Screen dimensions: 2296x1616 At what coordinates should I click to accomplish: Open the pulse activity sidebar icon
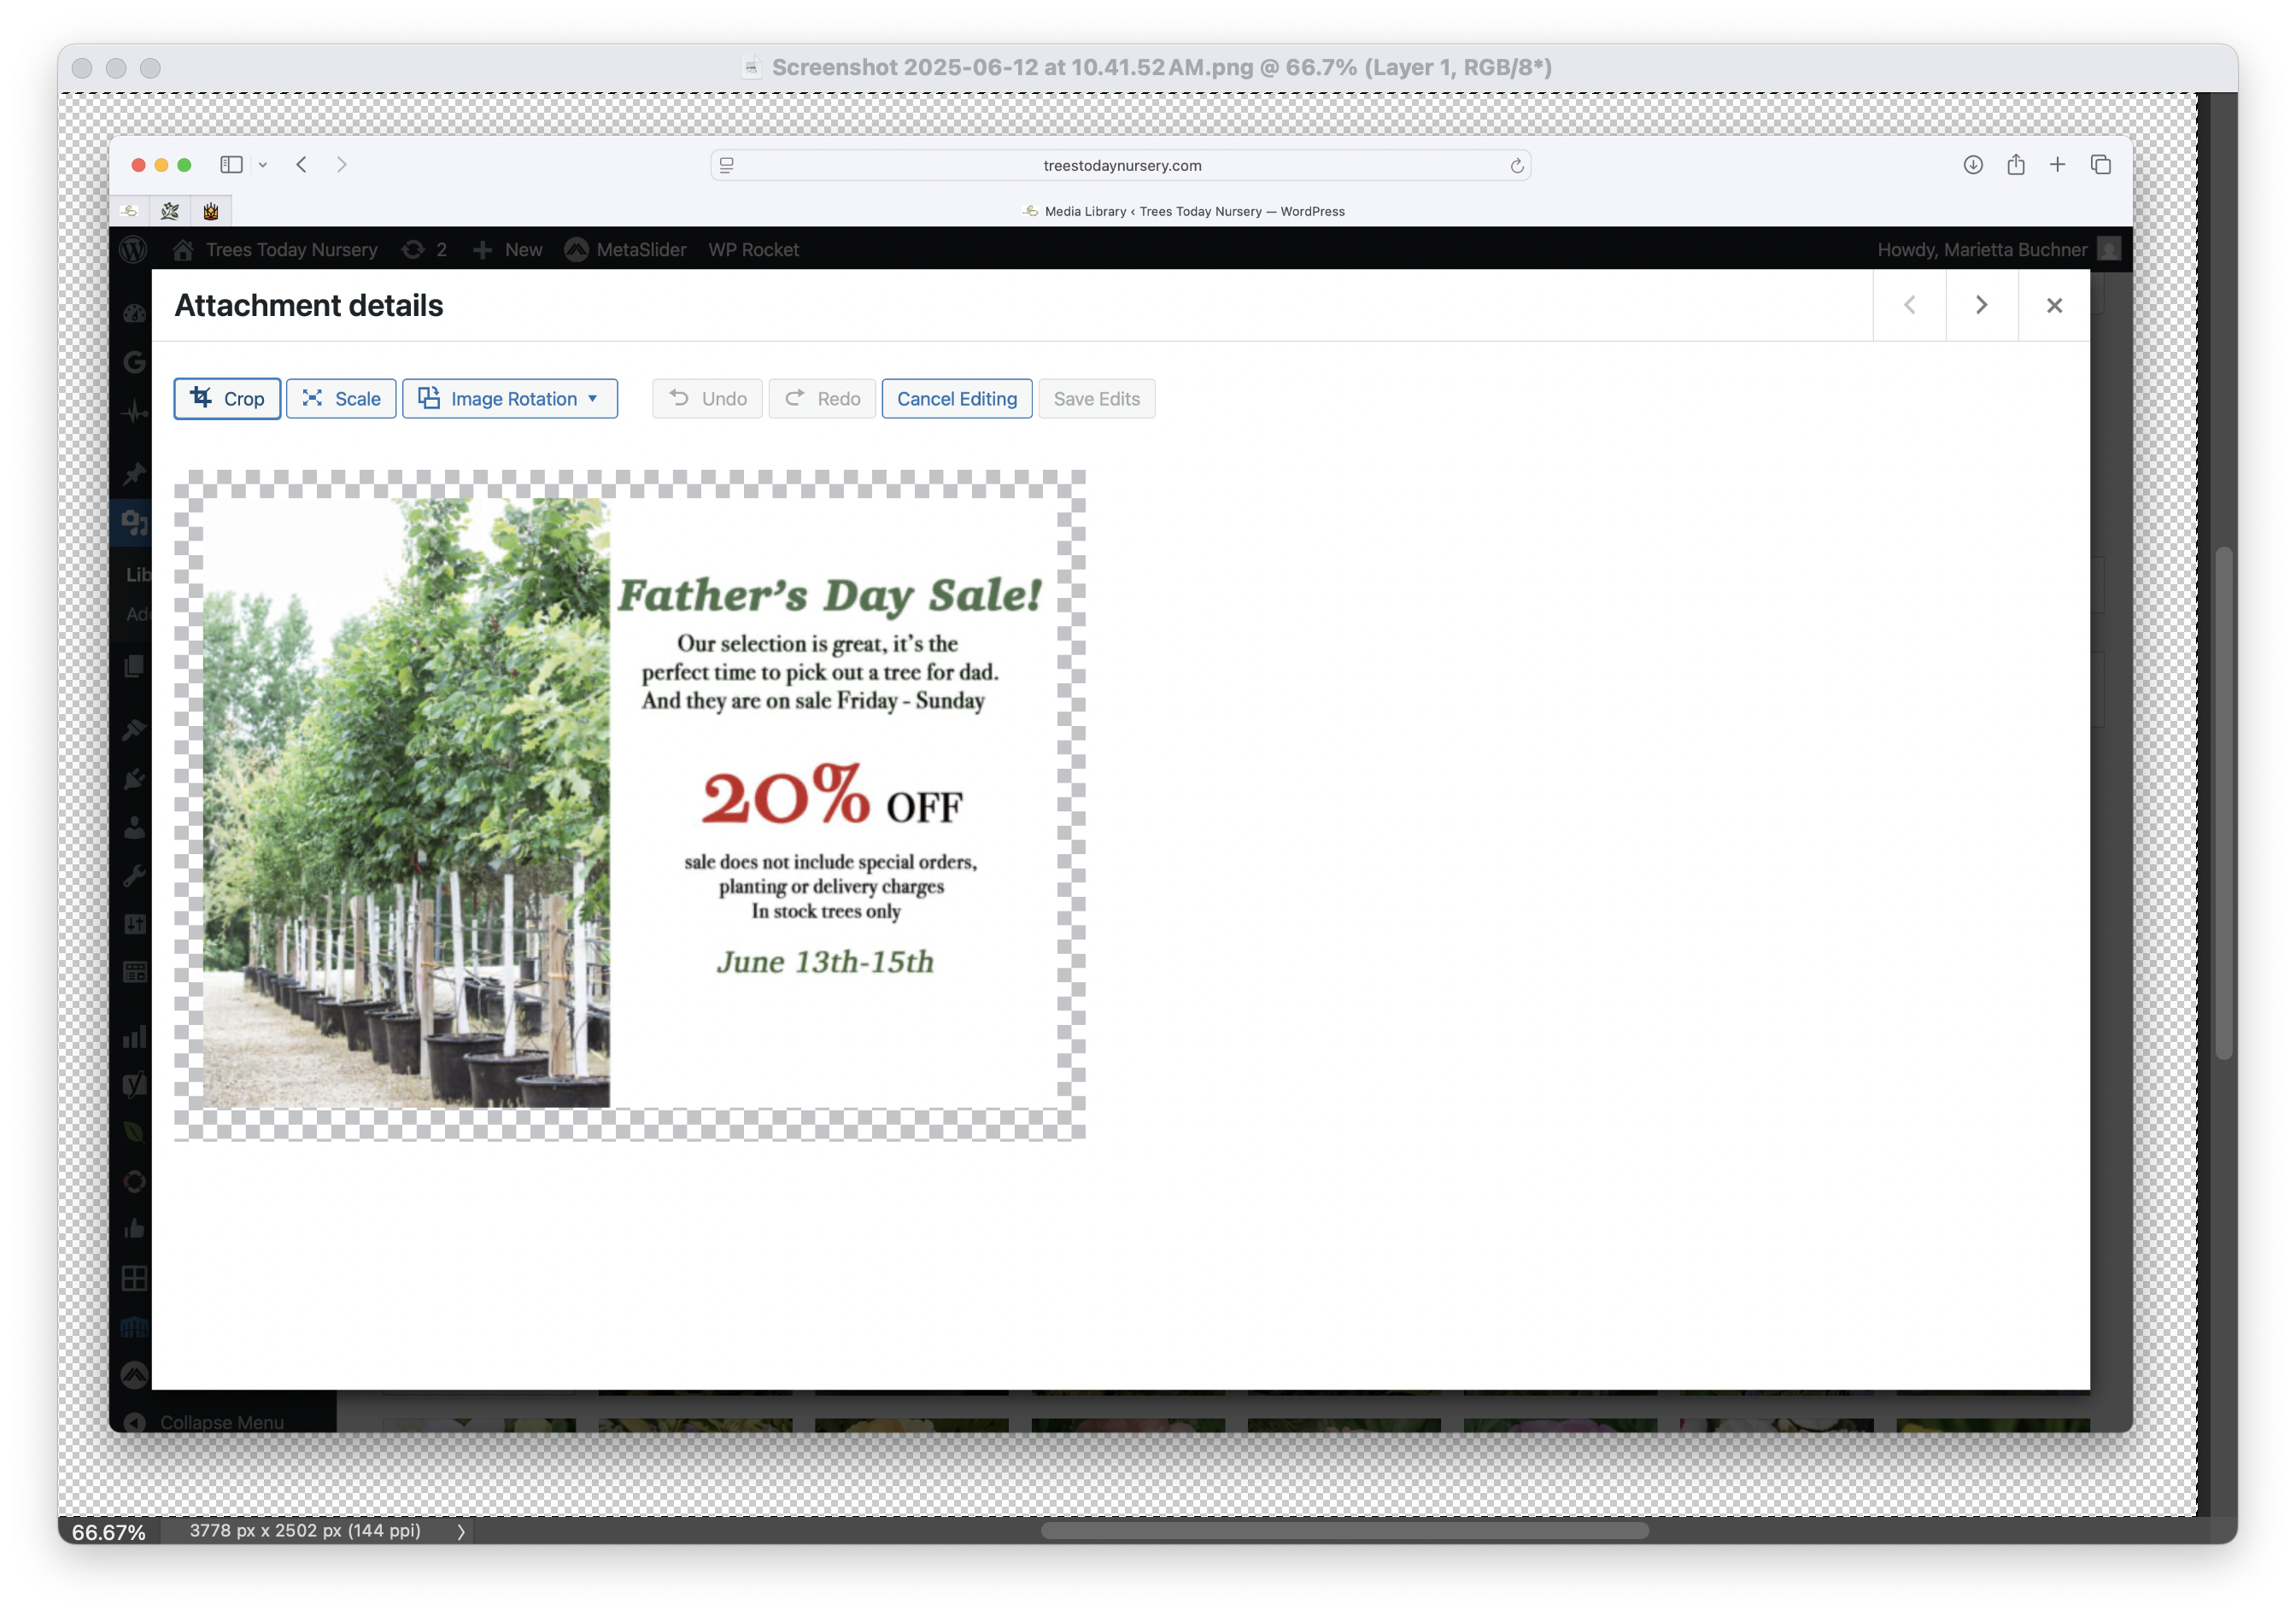point(134,411)
